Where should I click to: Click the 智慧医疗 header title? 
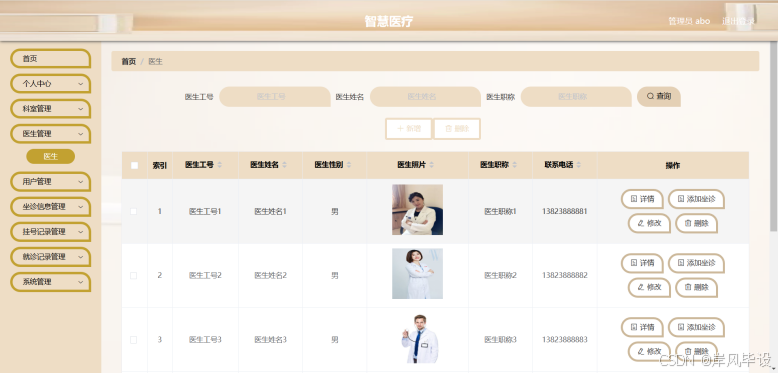tap(389, 21)
